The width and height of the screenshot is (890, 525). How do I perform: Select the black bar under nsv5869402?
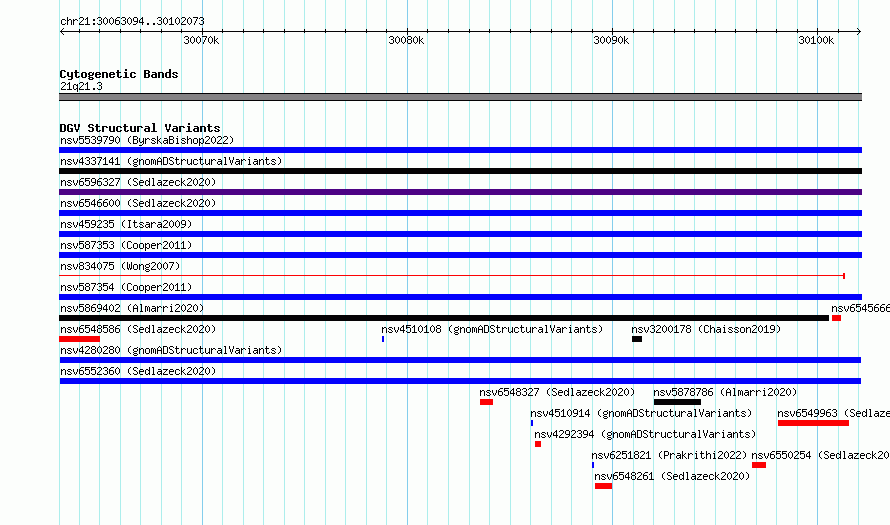point(444,318)
